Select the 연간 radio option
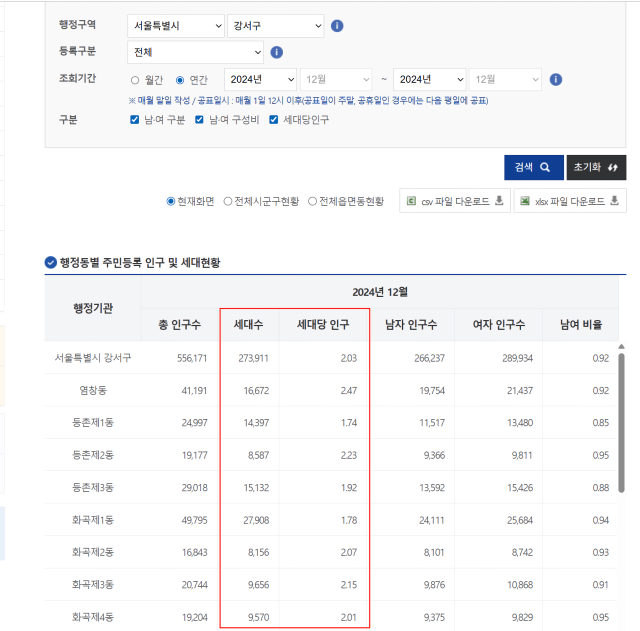The width and height of the screenshot is (640, 631). [x=180, y=80]
